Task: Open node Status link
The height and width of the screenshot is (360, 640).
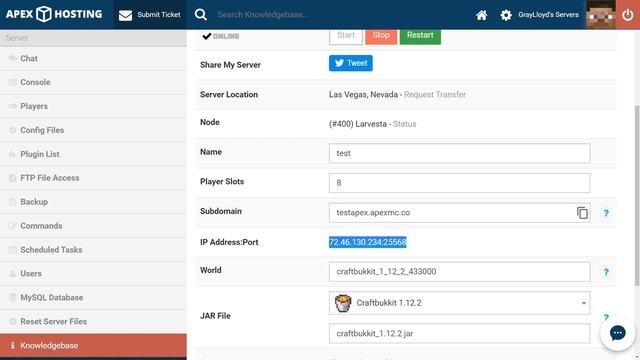Action: click(x=404, y=124)
